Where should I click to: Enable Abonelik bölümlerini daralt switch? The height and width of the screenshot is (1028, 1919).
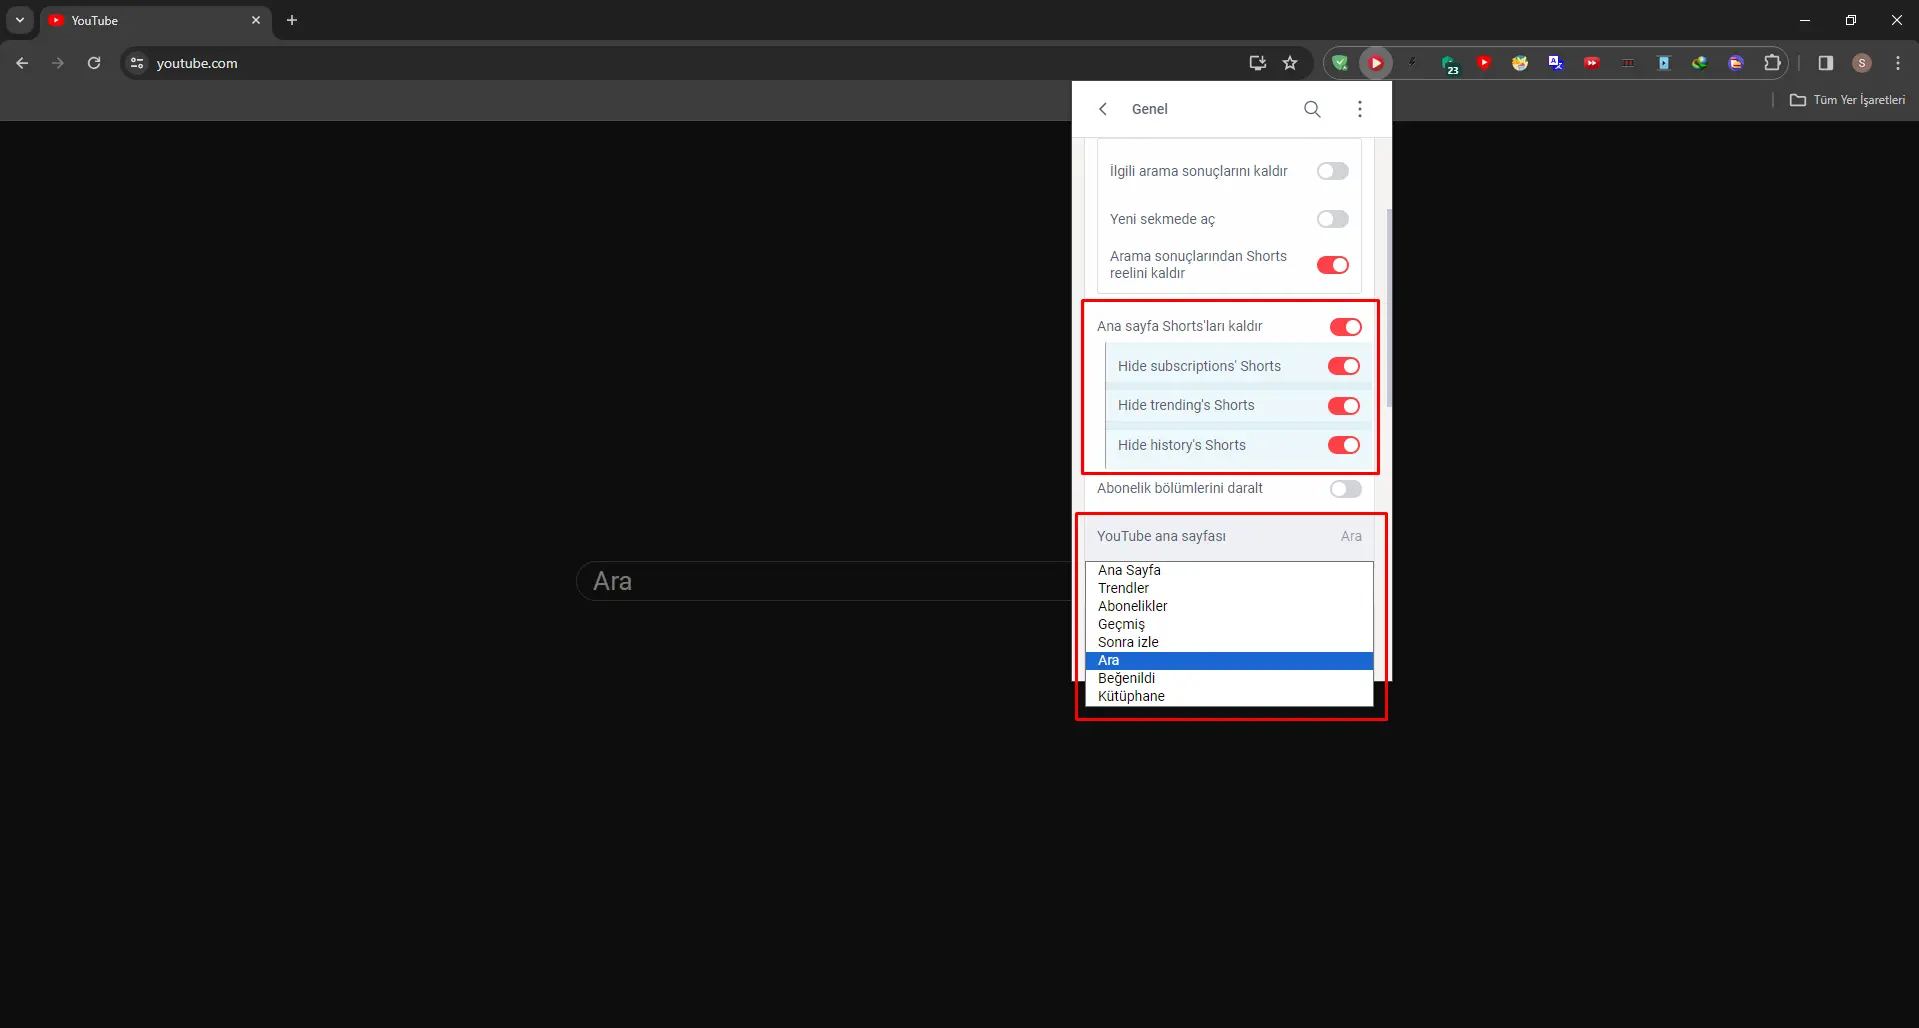coord(1346,489)
